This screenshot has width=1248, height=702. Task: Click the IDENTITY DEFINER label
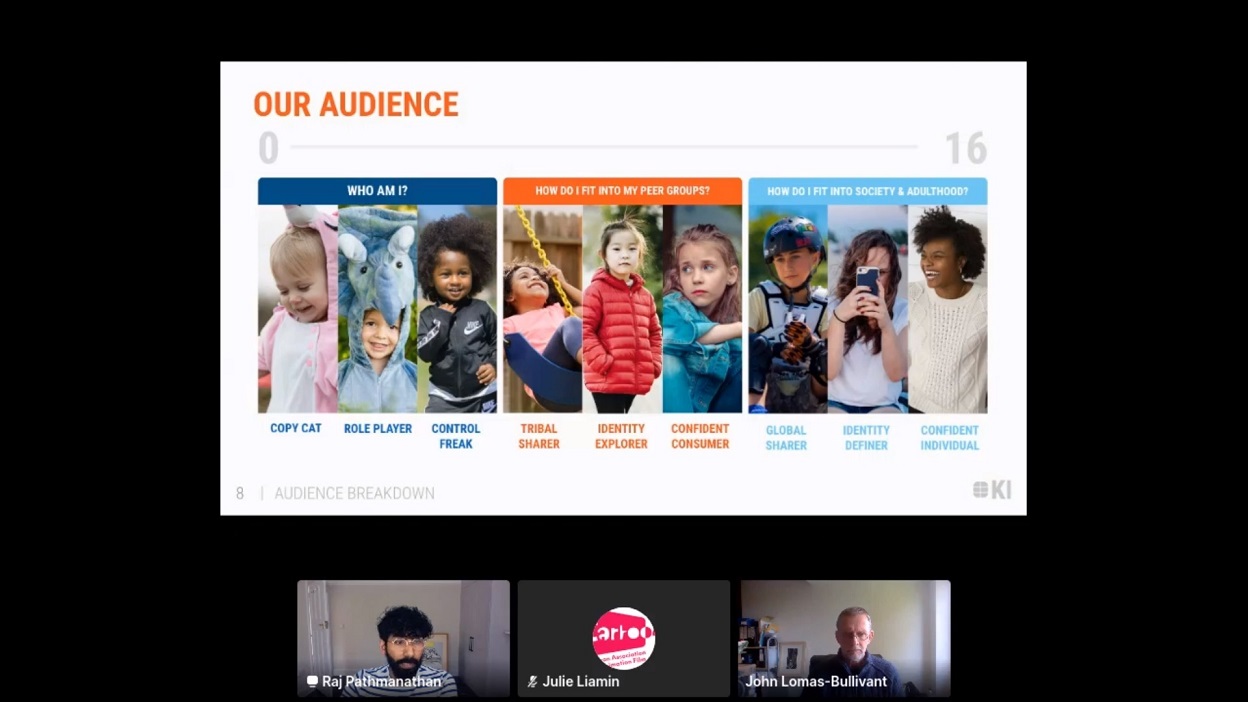tap(865, 436)
